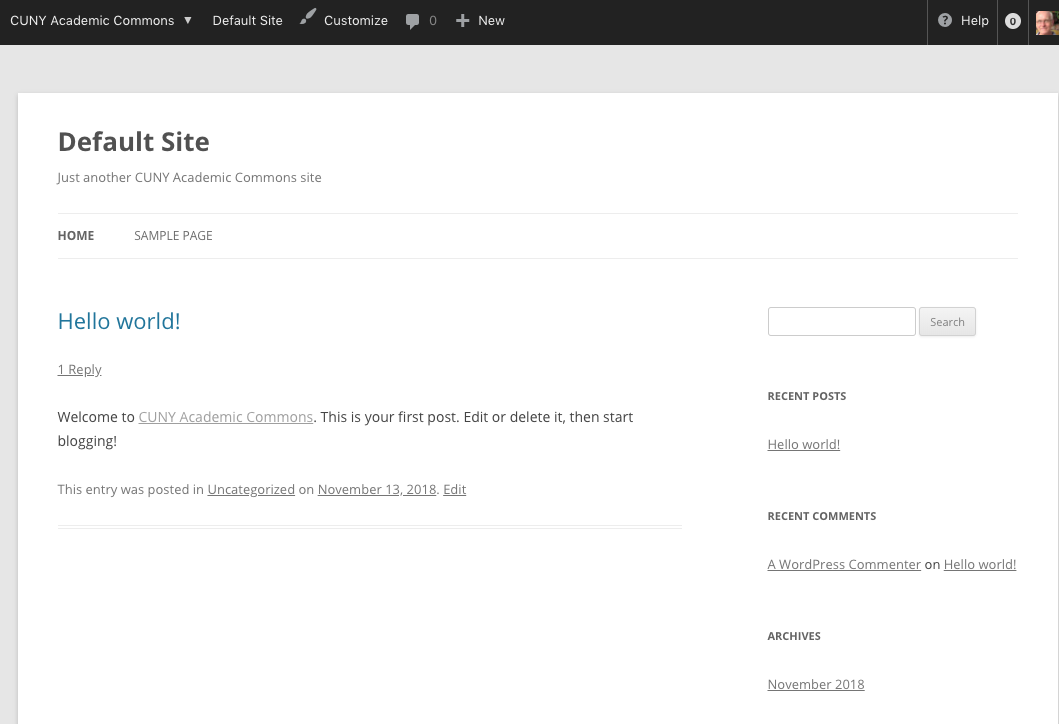Image resolution: width=1059 pixels, height=724 pixels.
Task: Click the notifications counter icon showing 0
Action: [1012, 21]
